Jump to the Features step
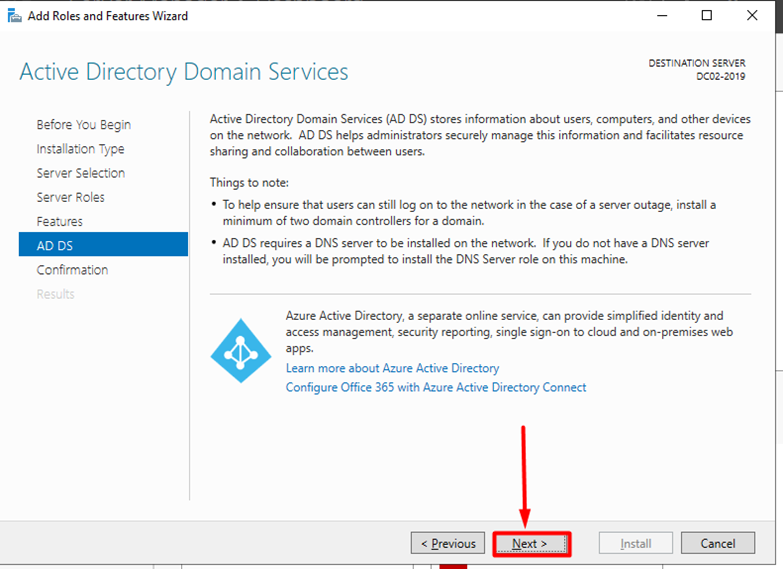The height and width of the screenshot is (569, 783). [60, 221]
